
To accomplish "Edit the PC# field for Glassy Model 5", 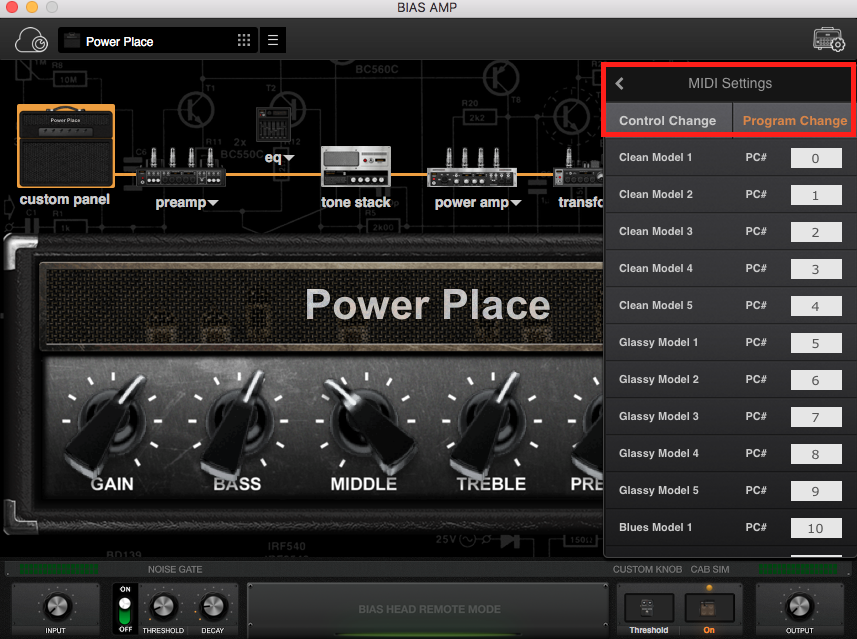I will pyautogui.click(x=816, y=491).
